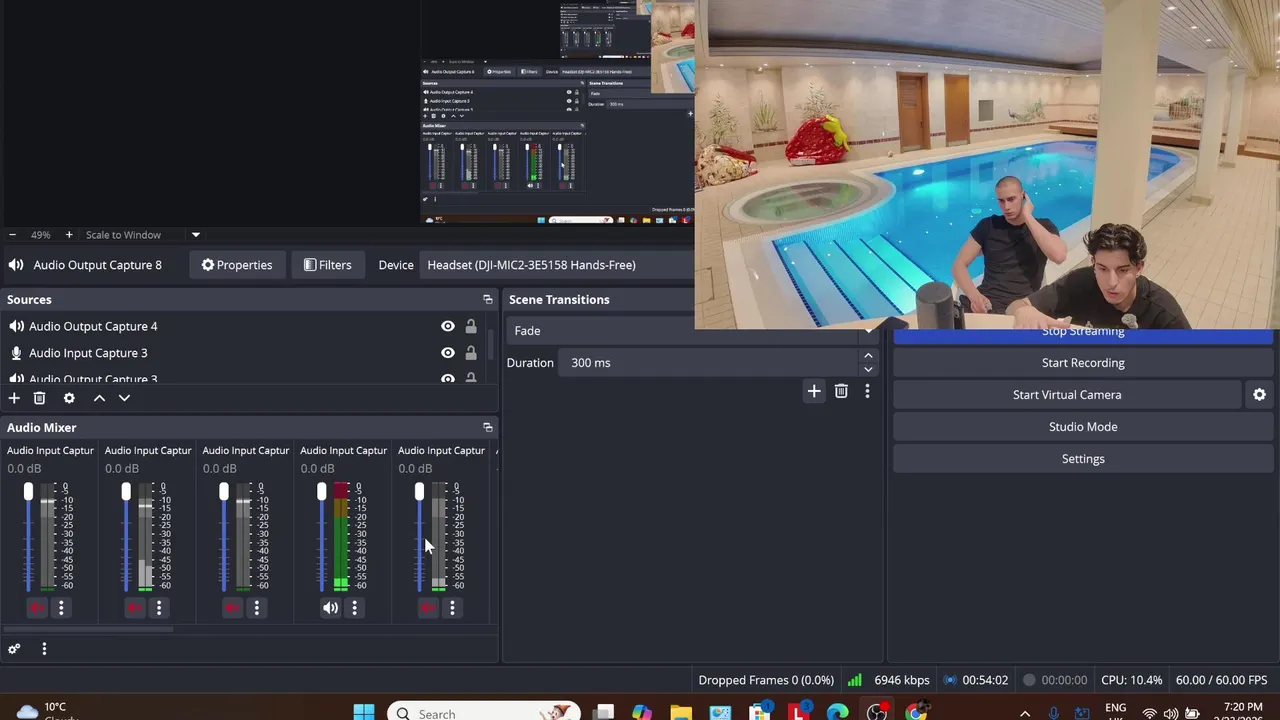1280x720 pixels.
Task: Open the Filters button for the source
Action: point(327,265)
